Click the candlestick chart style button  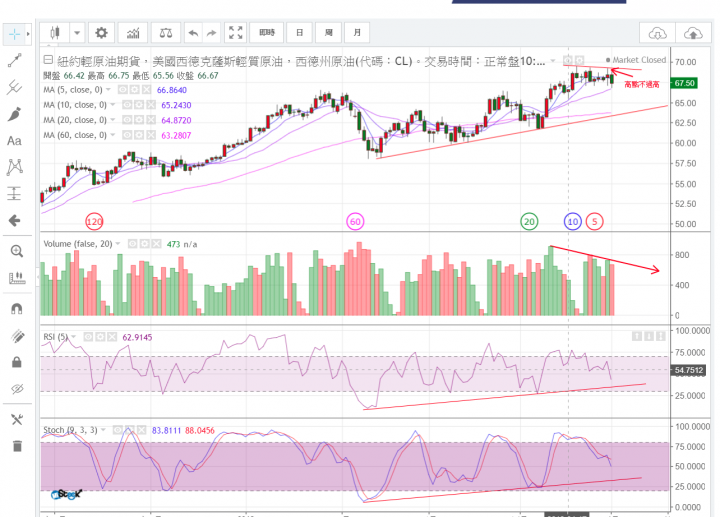pos(55,32)
